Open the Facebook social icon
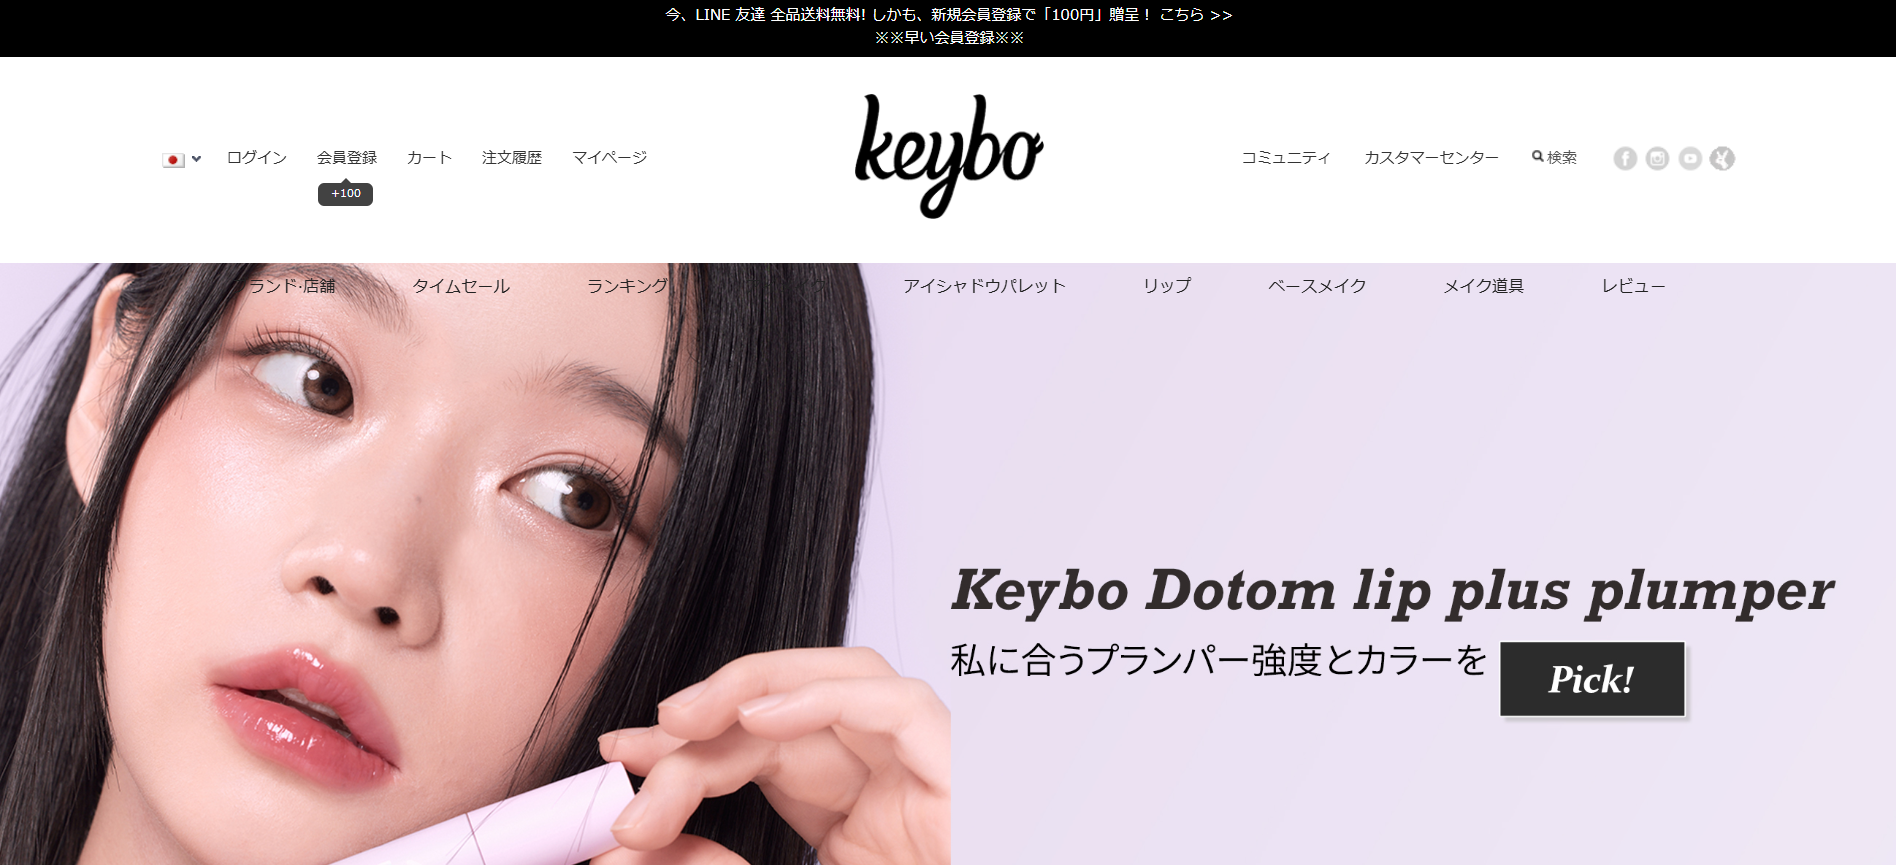The height and width of the screenshot is (865, 1896). pyautogui.click(x=1625, y=158)
